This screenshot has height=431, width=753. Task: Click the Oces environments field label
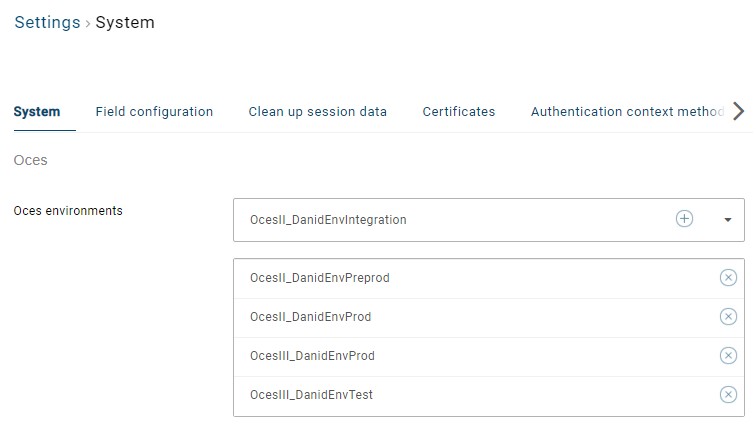pyautogui.click(x=68, y=211)
